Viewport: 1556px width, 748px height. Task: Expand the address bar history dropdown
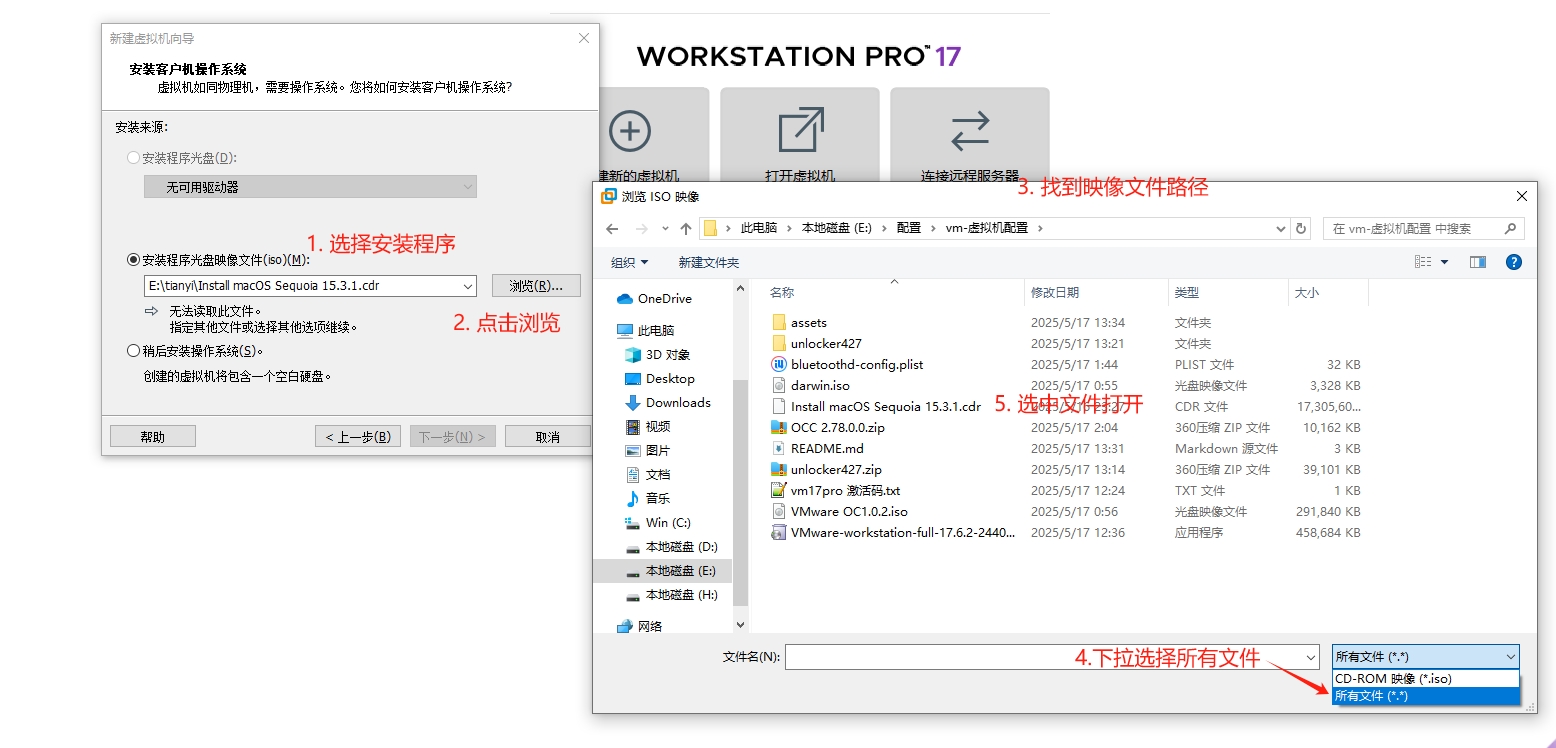tap(1281, 228)
